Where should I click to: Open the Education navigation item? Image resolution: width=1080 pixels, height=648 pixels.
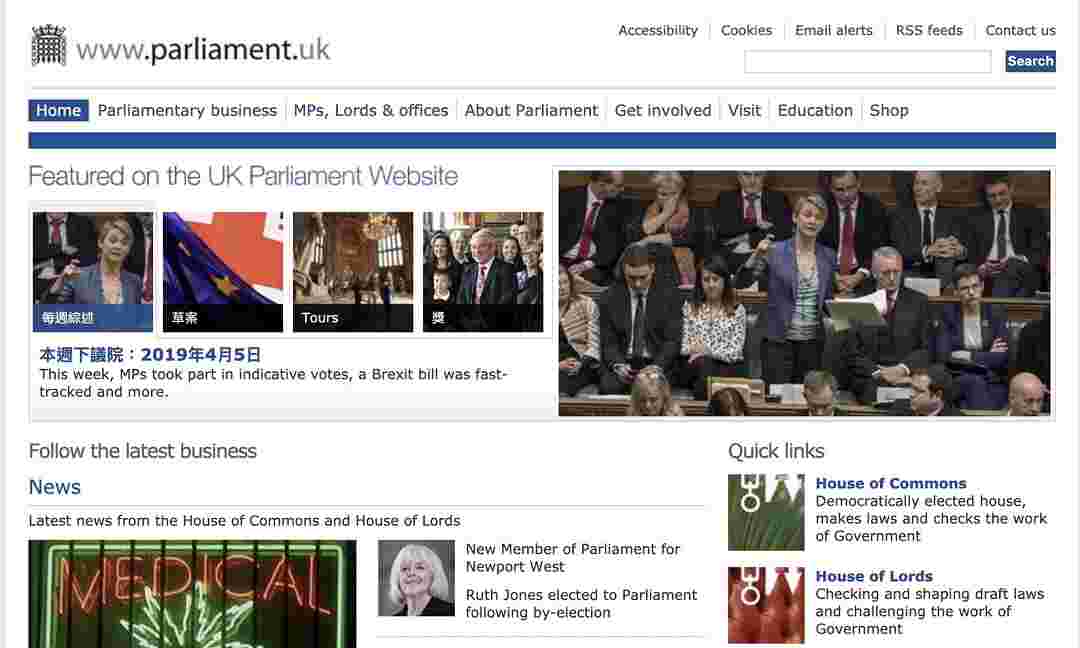point(815,110)
